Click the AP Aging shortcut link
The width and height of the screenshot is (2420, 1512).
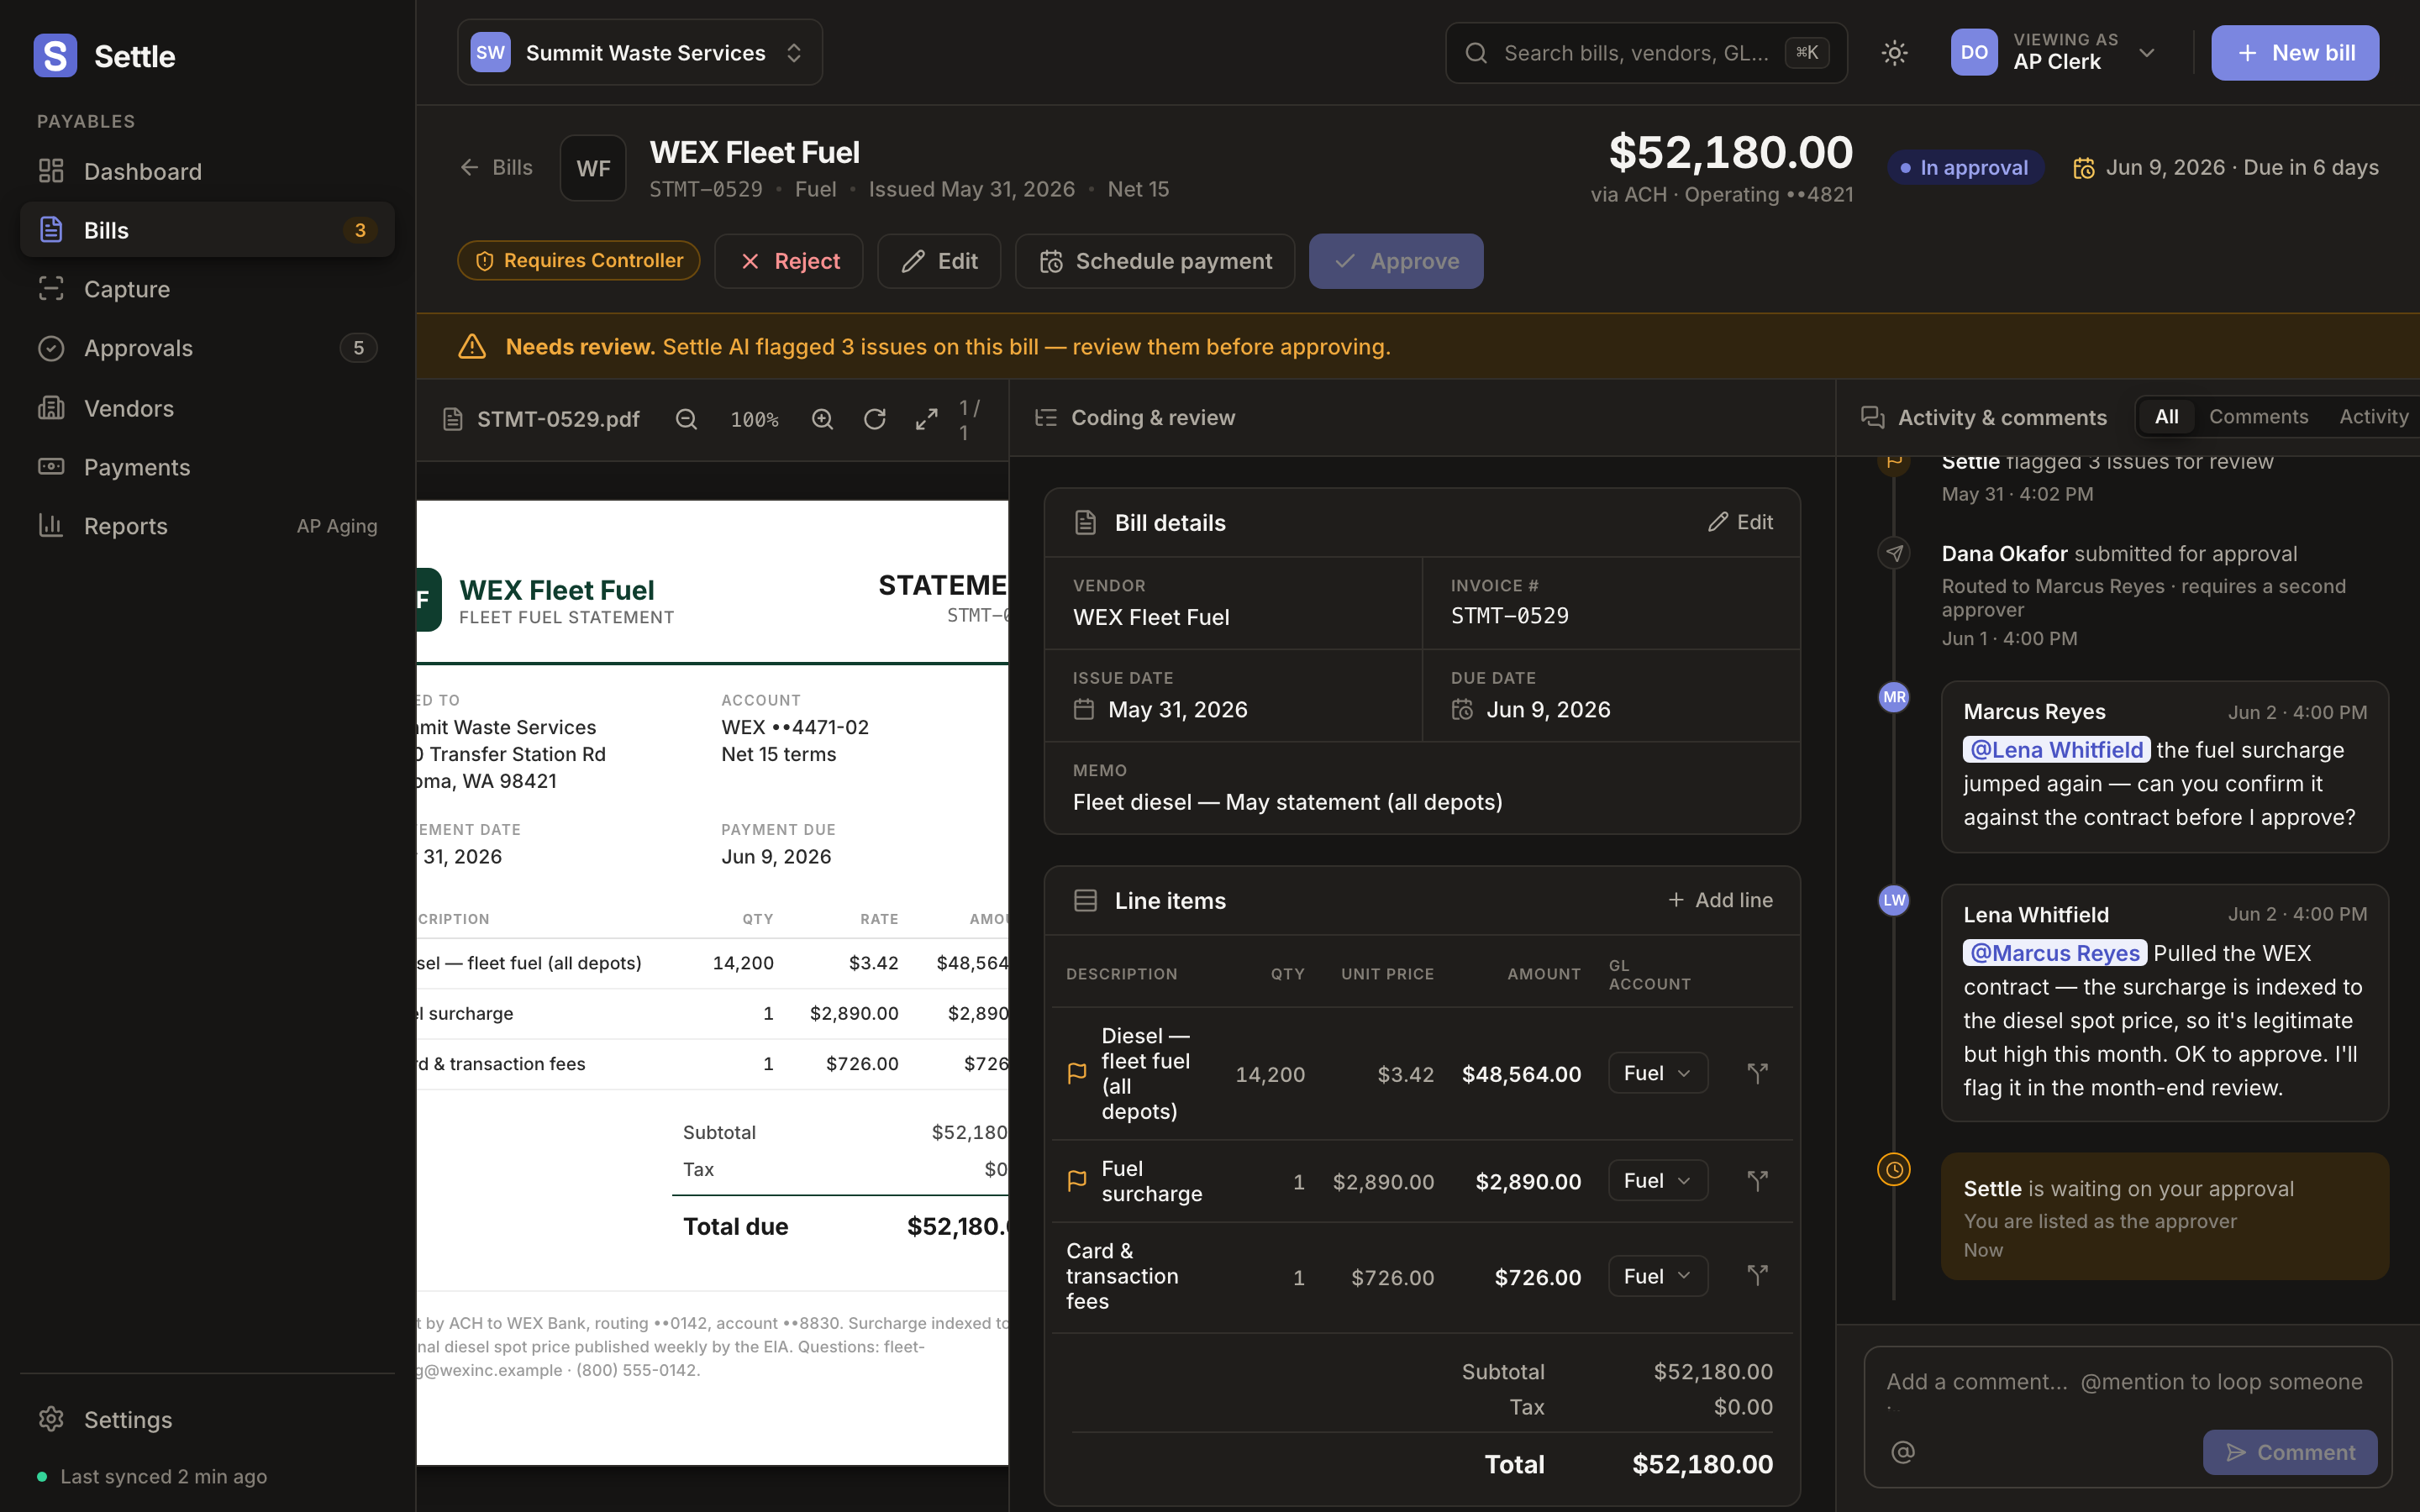(337, 526)
